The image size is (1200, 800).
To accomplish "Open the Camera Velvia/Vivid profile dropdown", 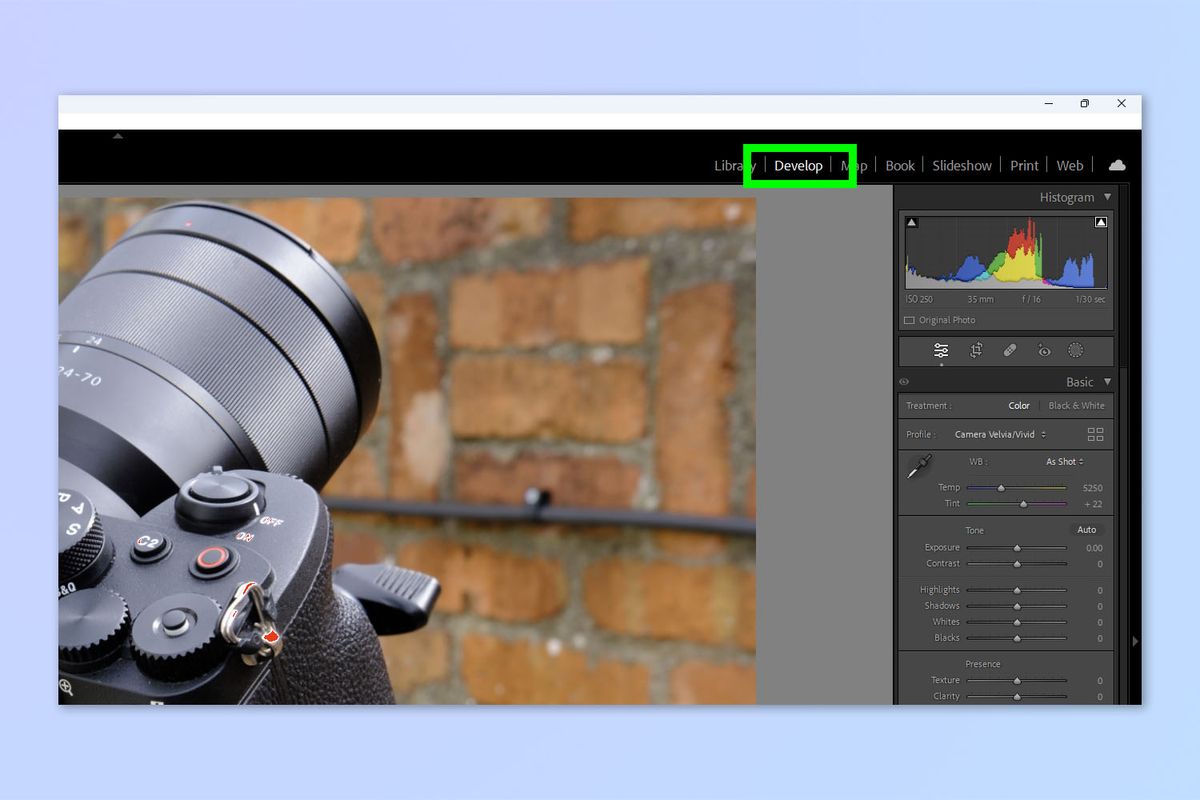I will (x=999, y=434).
